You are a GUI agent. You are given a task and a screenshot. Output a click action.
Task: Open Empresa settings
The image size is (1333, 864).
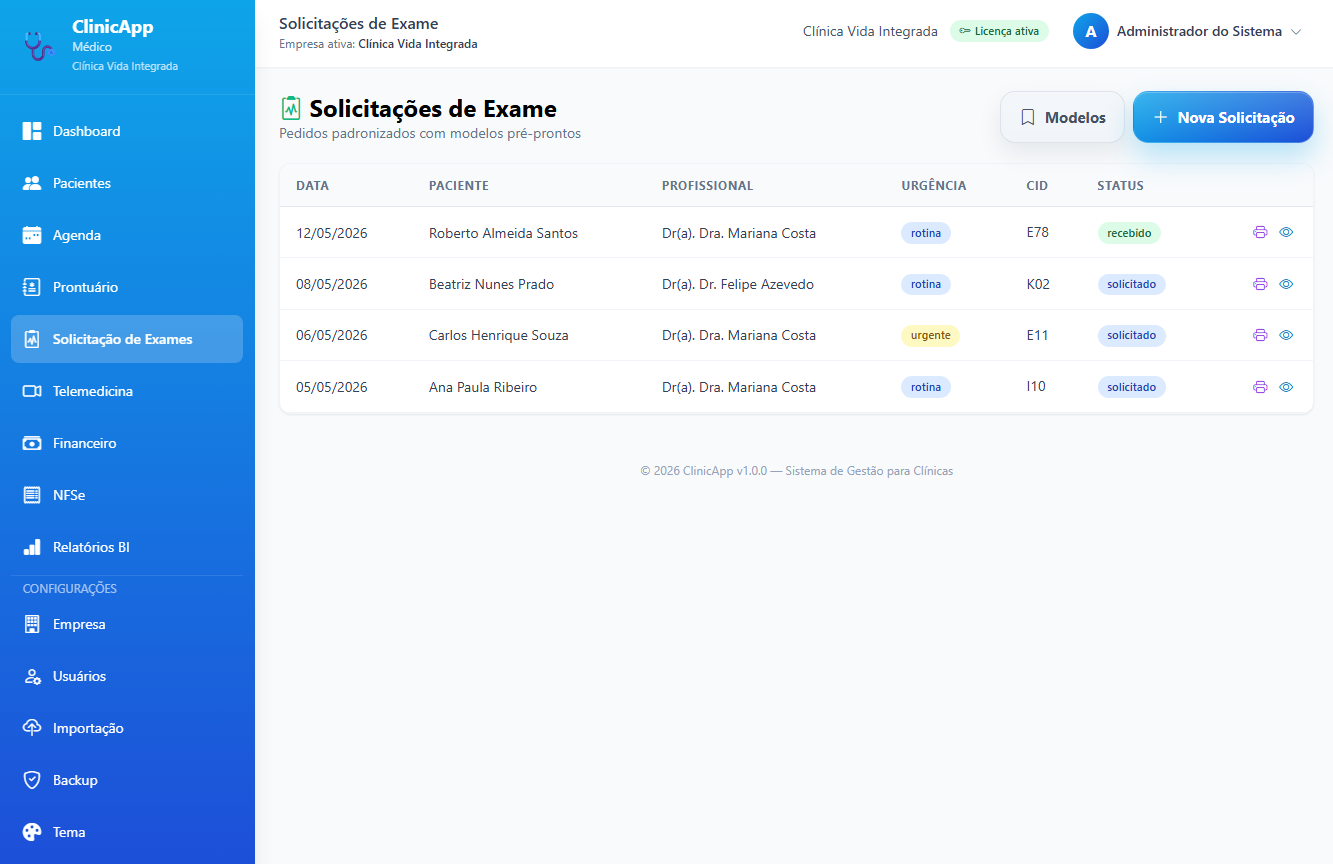[x=127, y=624]
